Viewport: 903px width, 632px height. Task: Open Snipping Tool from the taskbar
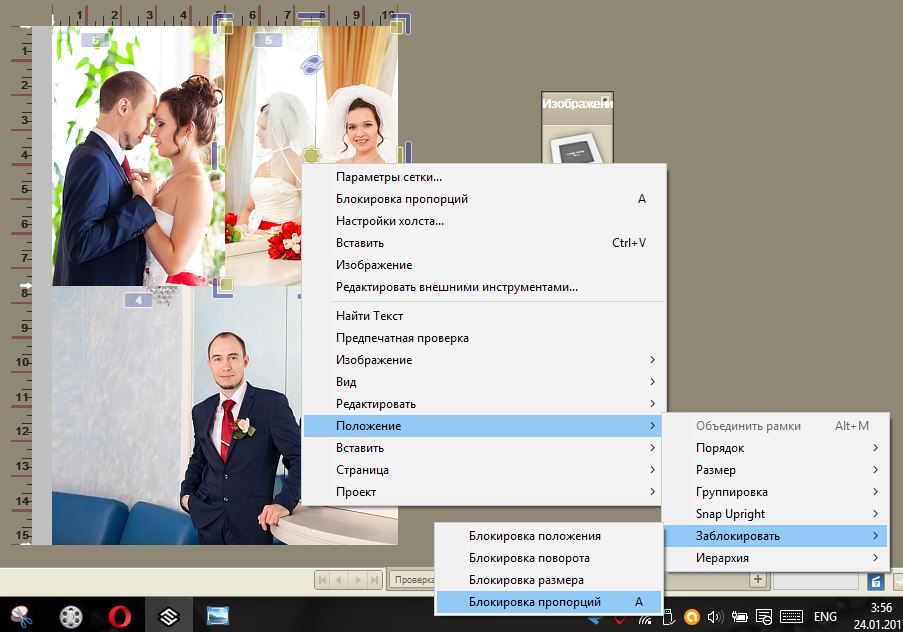point(21,616)
